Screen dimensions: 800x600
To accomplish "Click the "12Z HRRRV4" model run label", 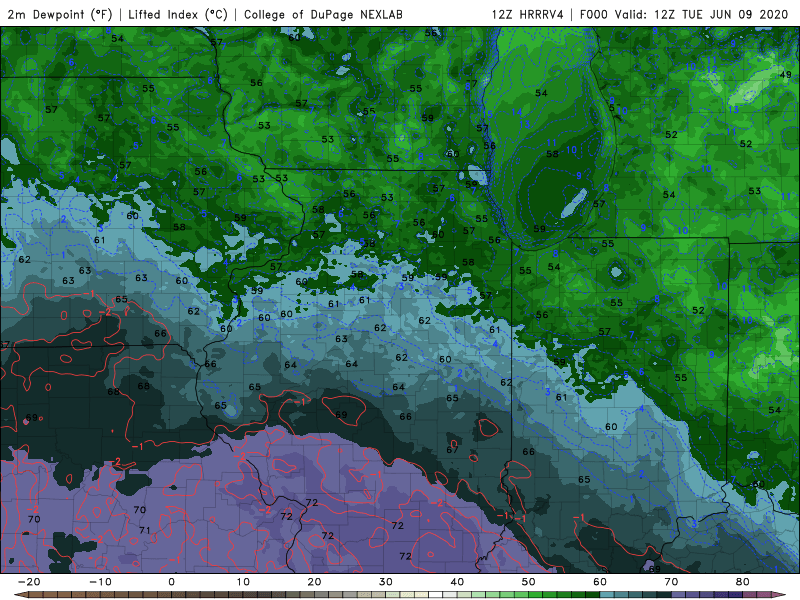I will click(528, 14).
